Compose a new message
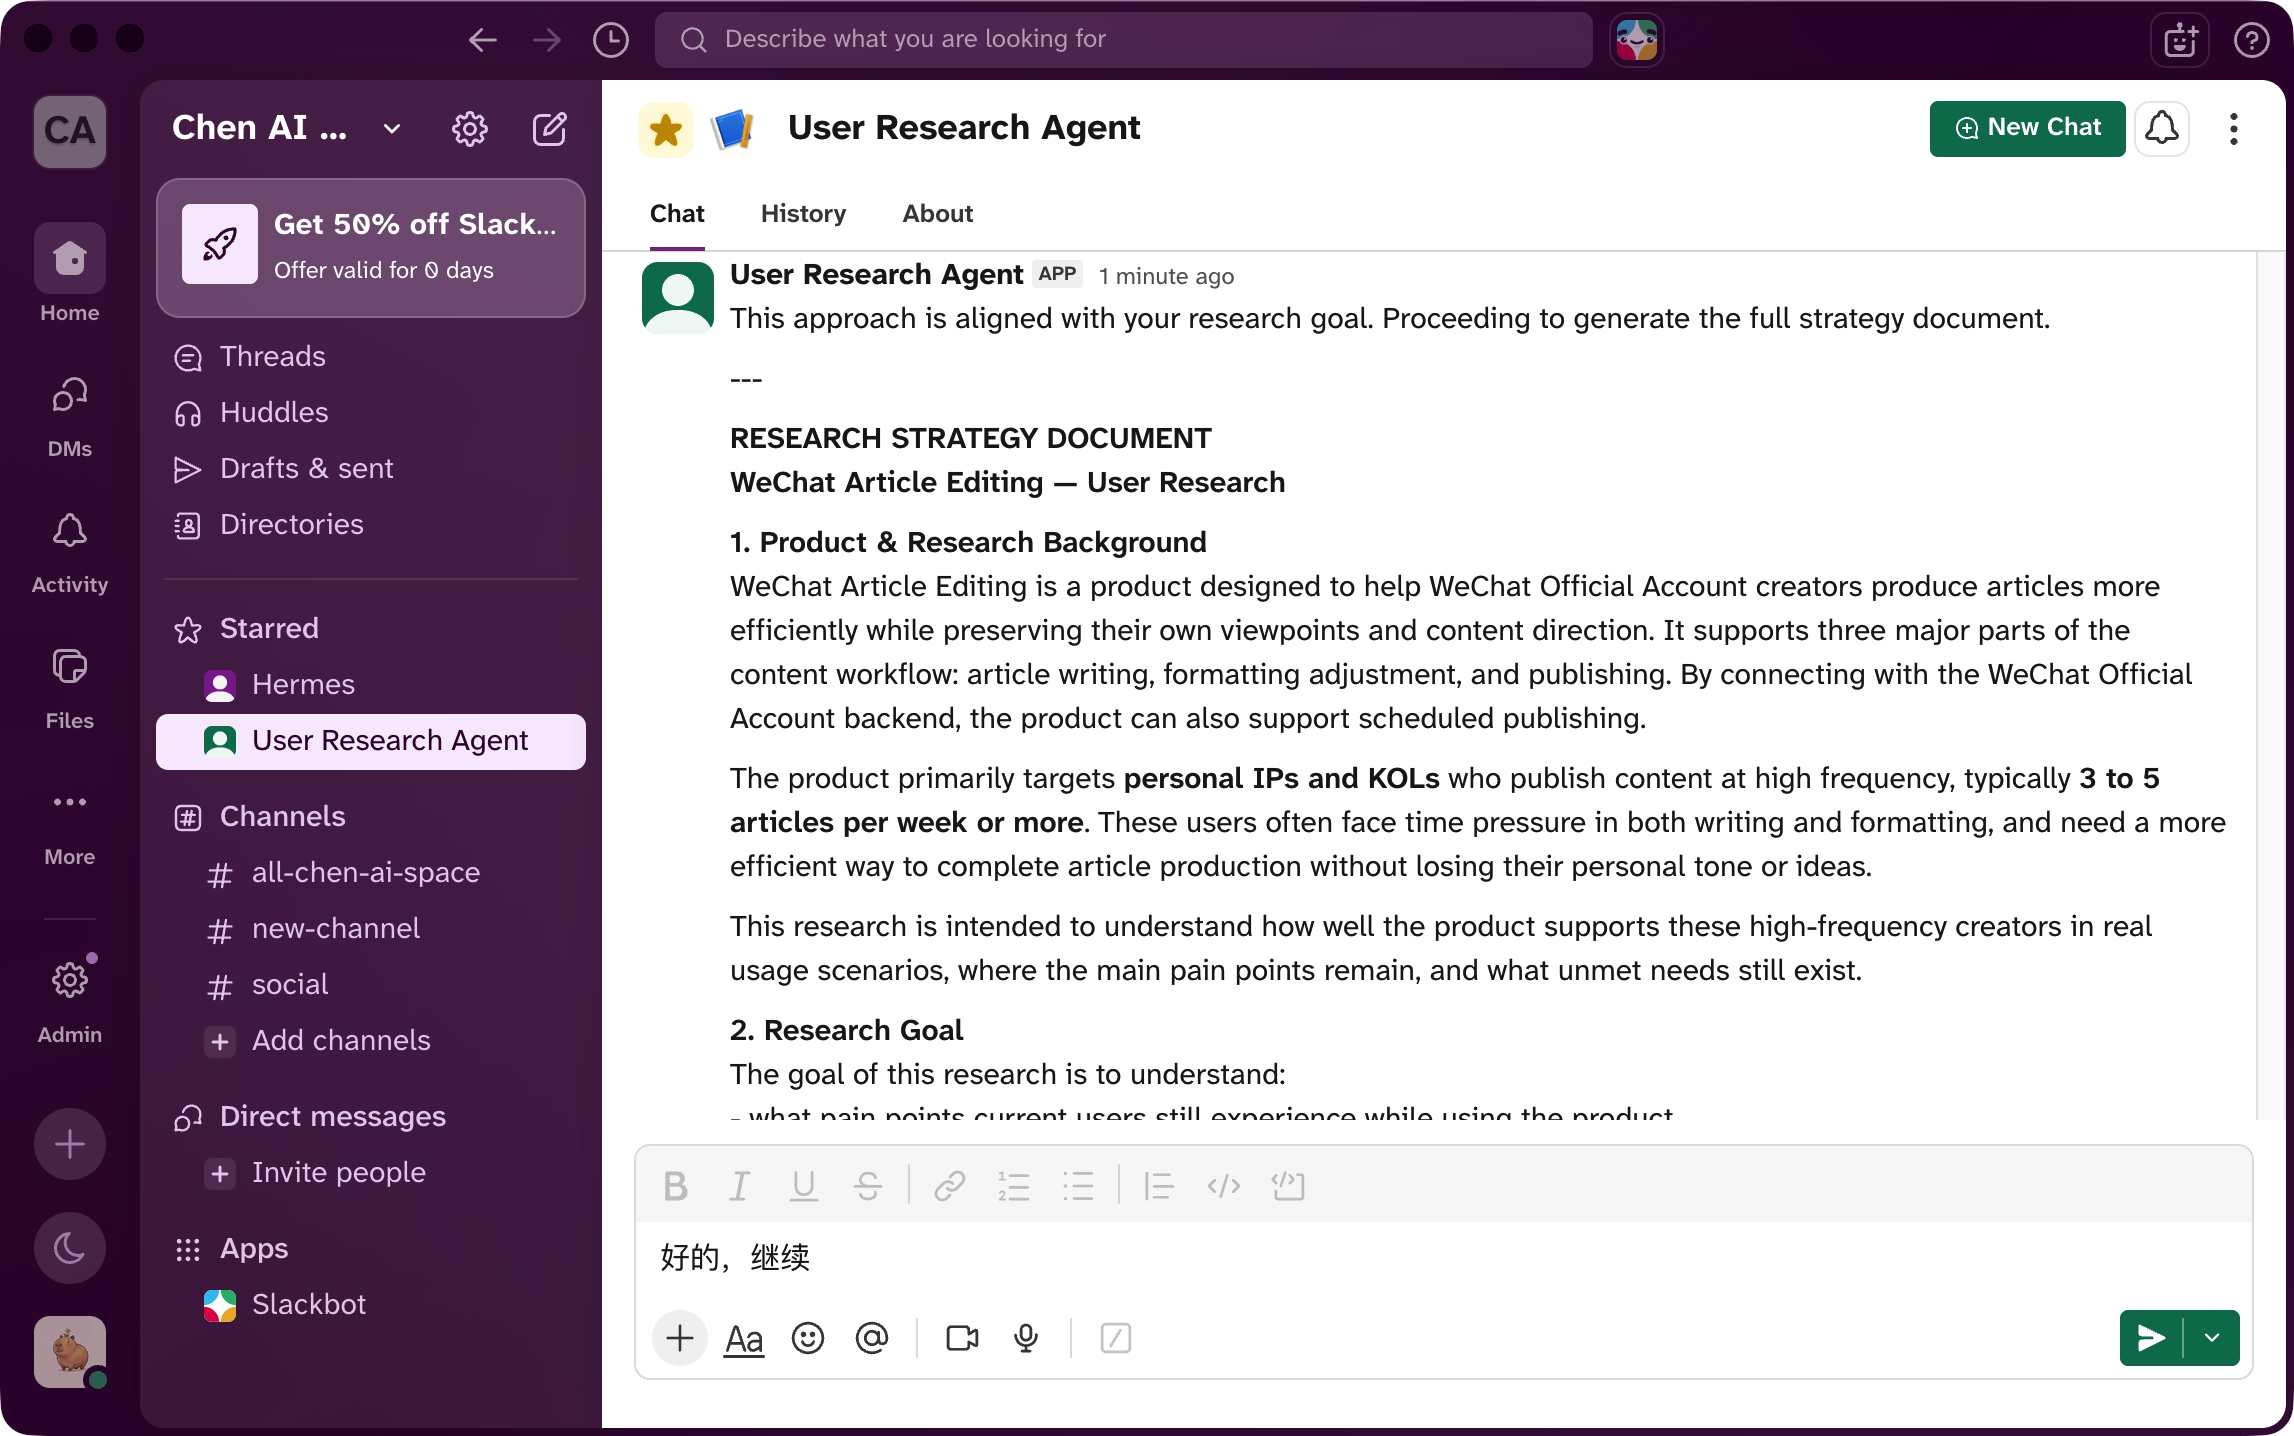This screenshot has width=2294, height=1436. [x=549, y=129]
